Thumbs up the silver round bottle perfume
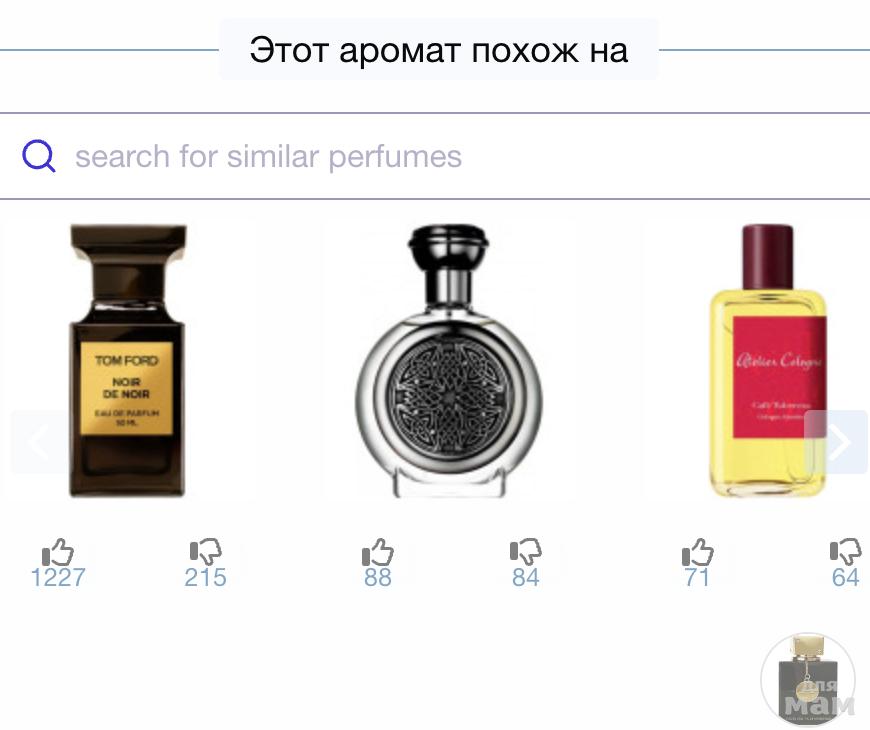Screen dimensions: 870x730 (x=378, y=552)
